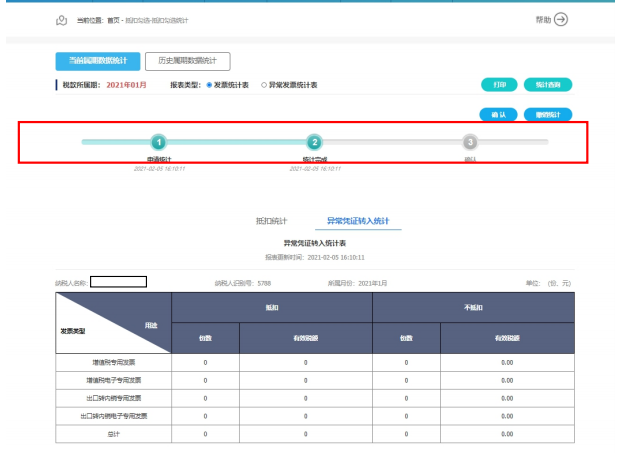This screenshot has width=629, height=455.
Task: Open the 异常凭证转入统计 tab
Action: (x=358, y=221)
